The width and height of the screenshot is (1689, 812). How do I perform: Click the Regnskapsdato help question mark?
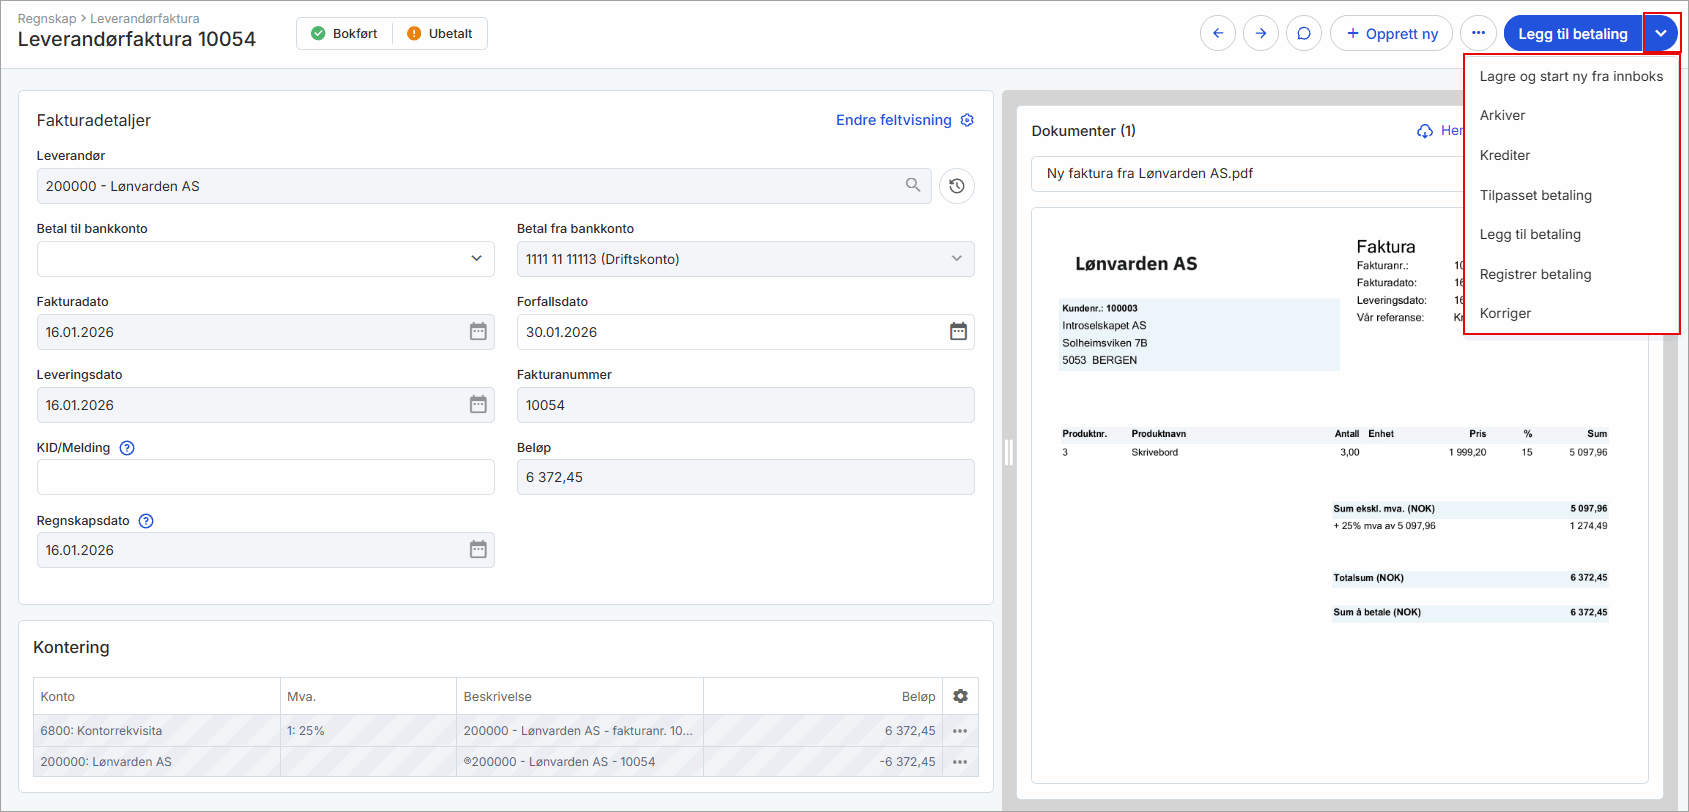pos(146,521)
